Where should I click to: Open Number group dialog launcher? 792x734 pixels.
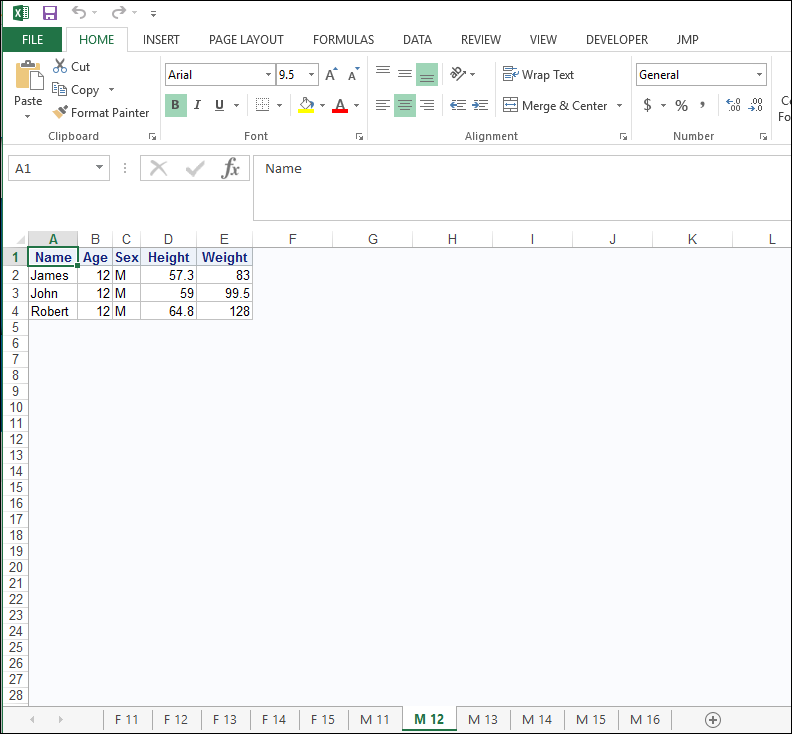click(x=763, y=136)
